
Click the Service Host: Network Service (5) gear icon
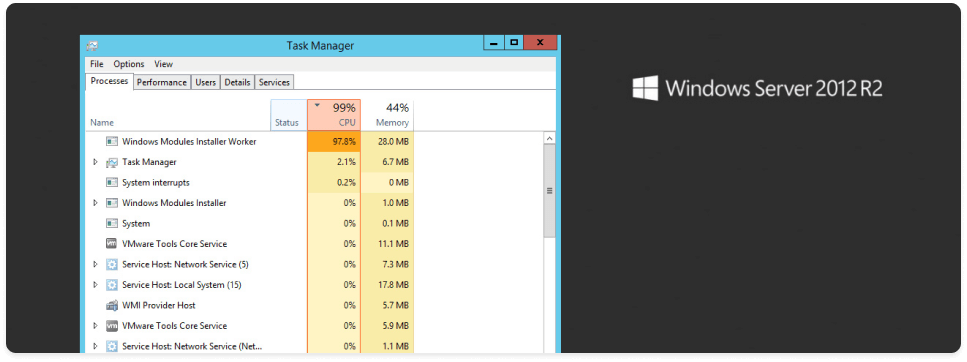(x=112, y=265)
